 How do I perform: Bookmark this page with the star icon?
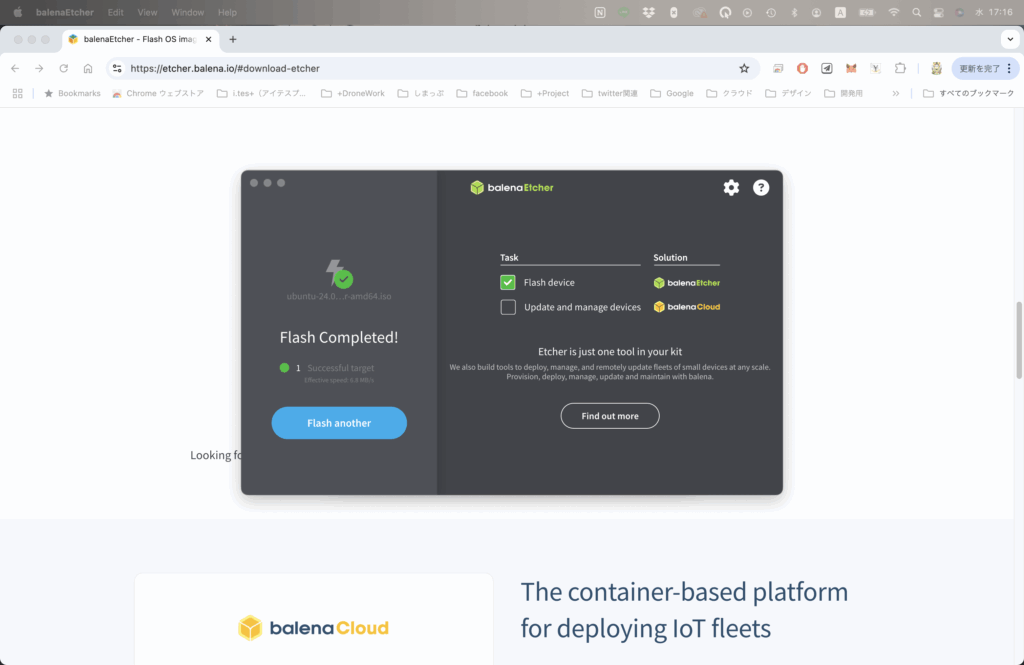click(x=744, y=68)
